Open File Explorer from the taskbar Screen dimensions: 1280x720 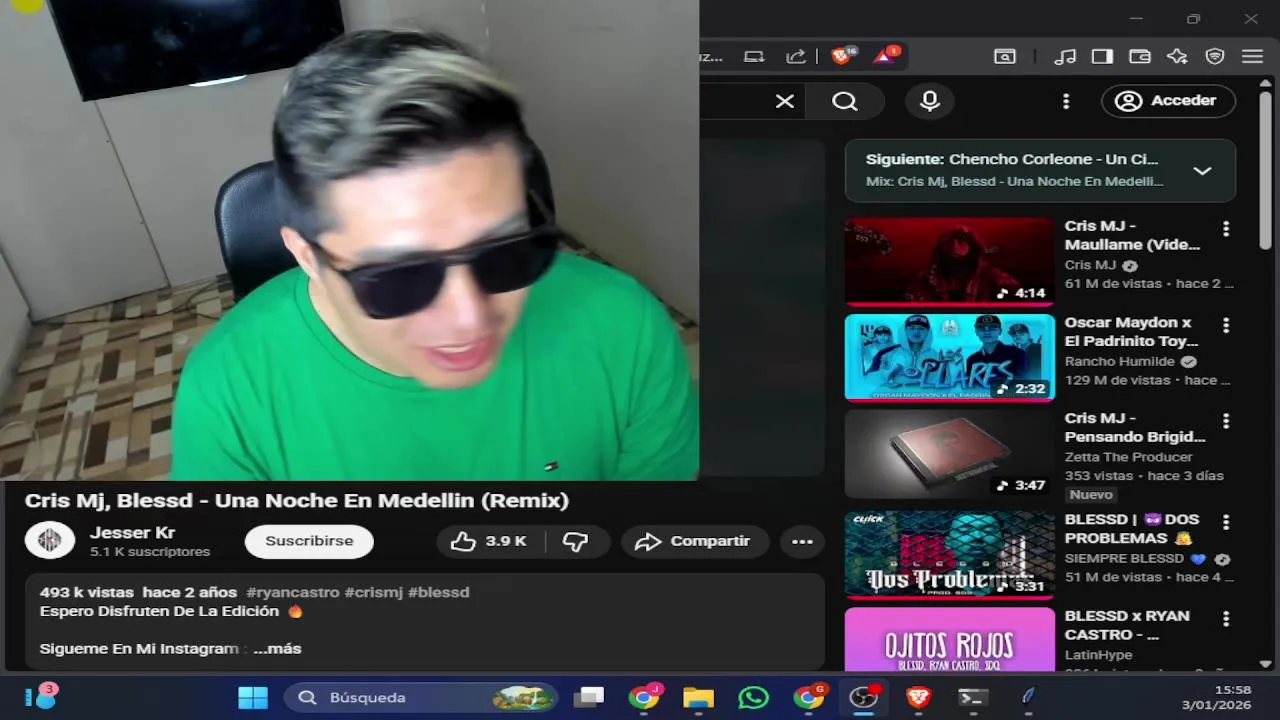tap(698, 697)
